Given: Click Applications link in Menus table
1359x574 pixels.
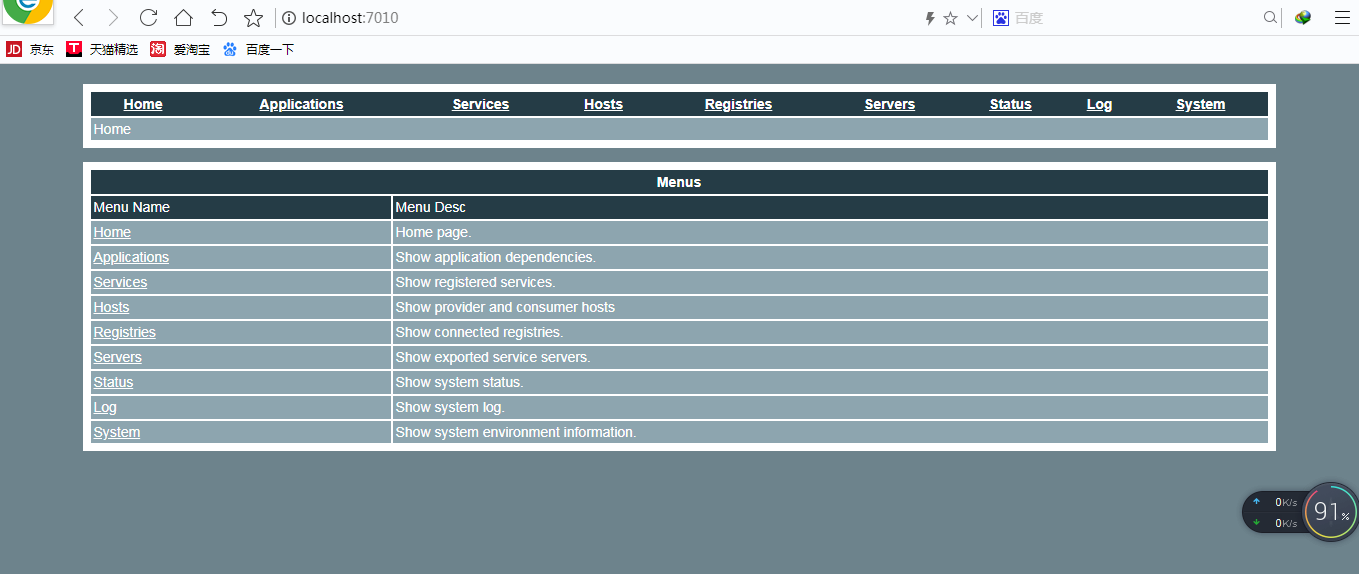Looking at the screenshot, I should [131, 257].
